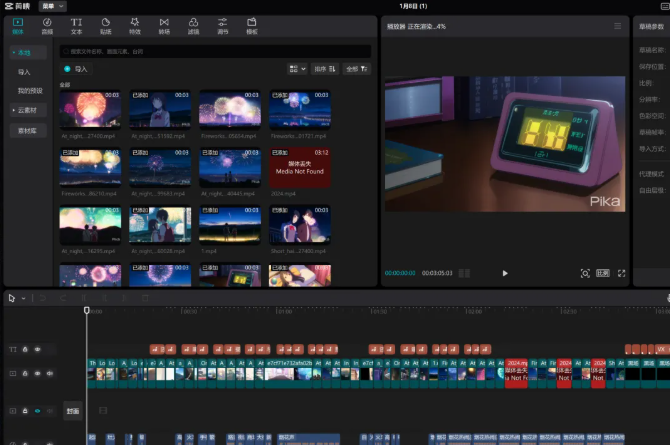Click the undo arrow icon
670x445 pixels.
(x=43, y=298)
